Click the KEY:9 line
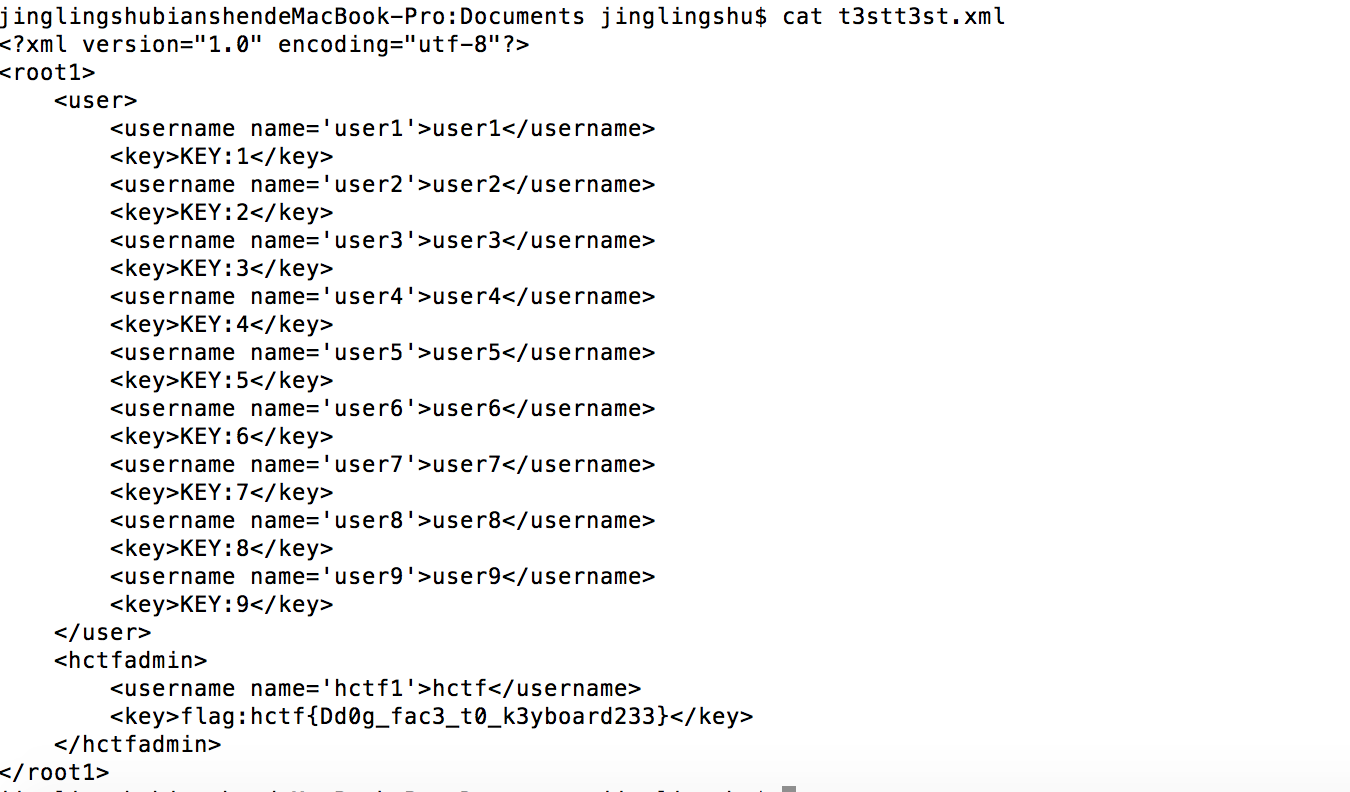This screenshot has width=1350, height=792. 222,605
